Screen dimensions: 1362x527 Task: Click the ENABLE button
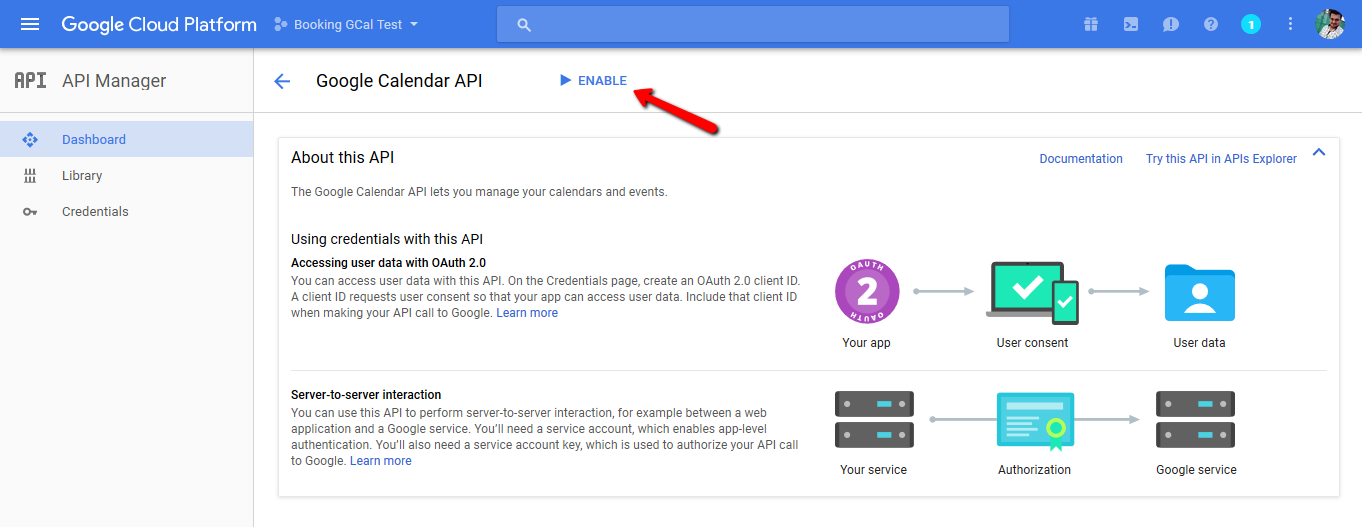593,81
